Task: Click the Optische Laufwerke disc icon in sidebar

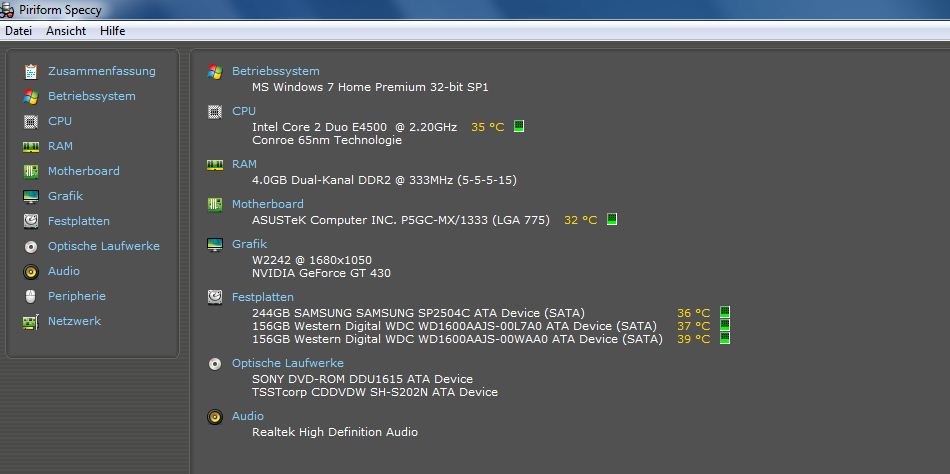Action: point(31,247)
